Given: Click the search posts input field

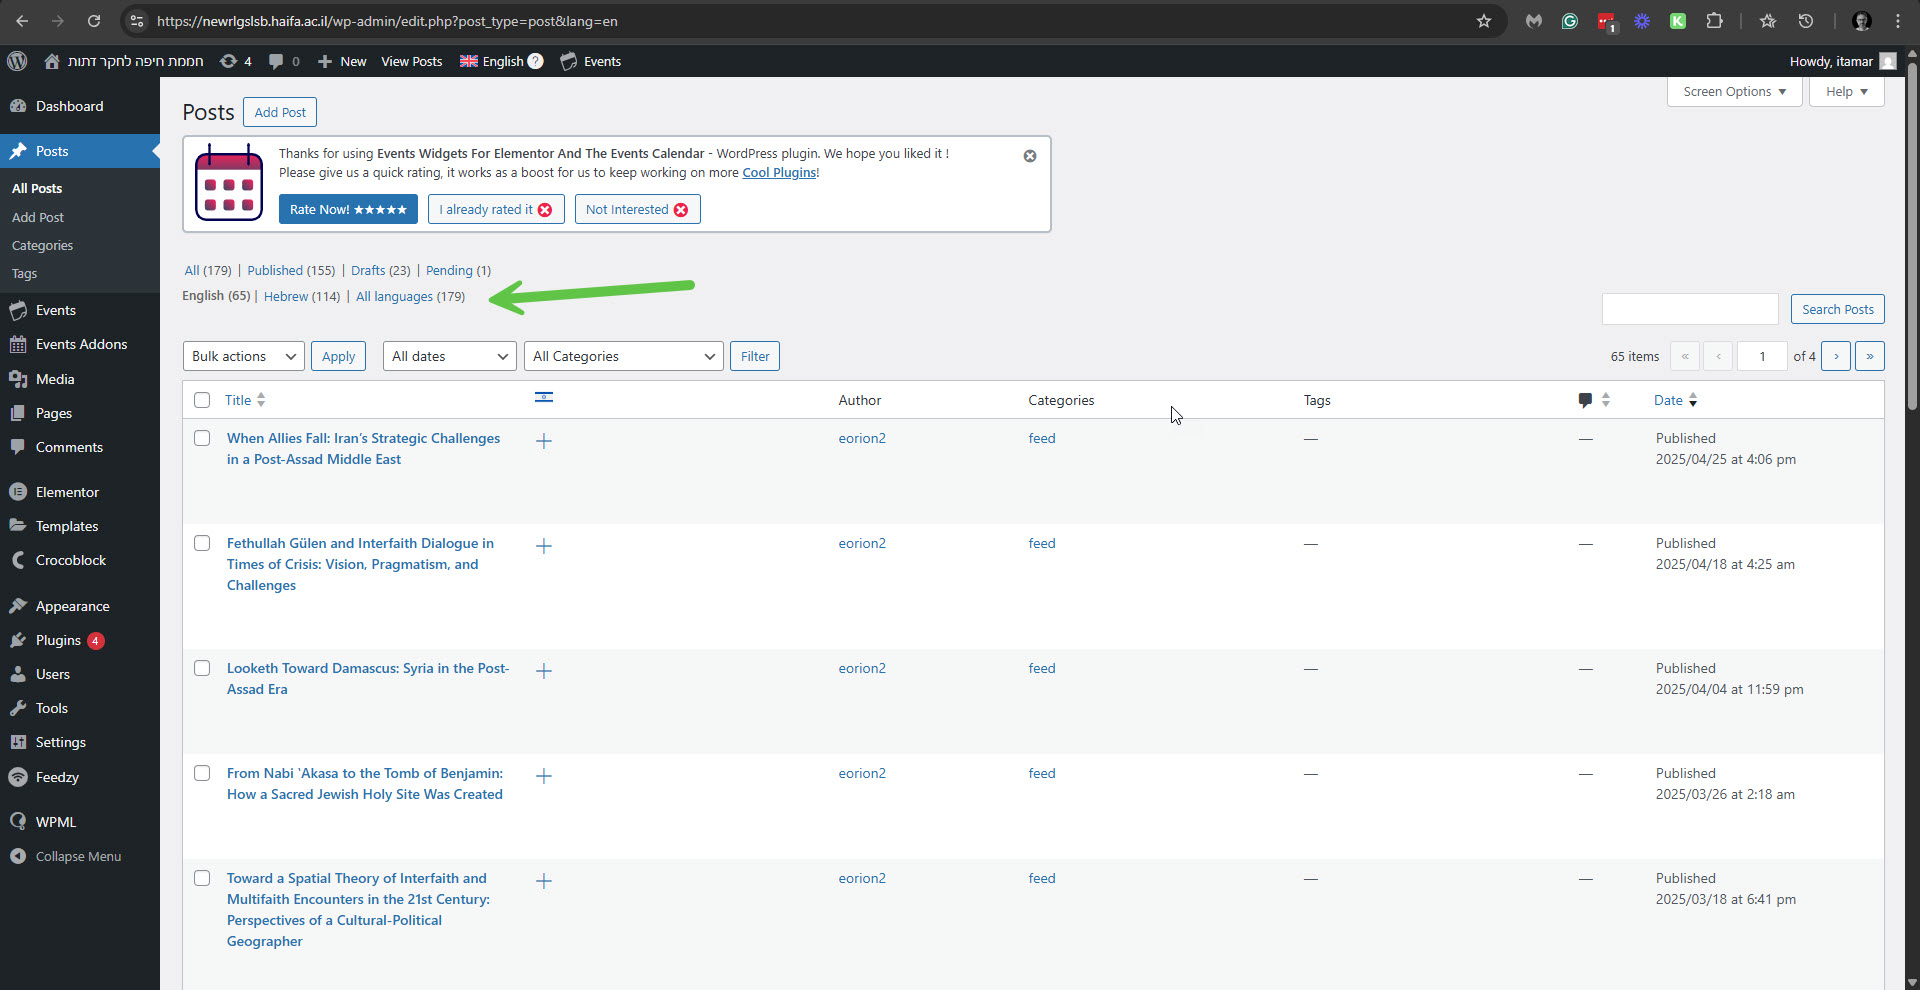Looking at the screenshot, I should 1690,309.
